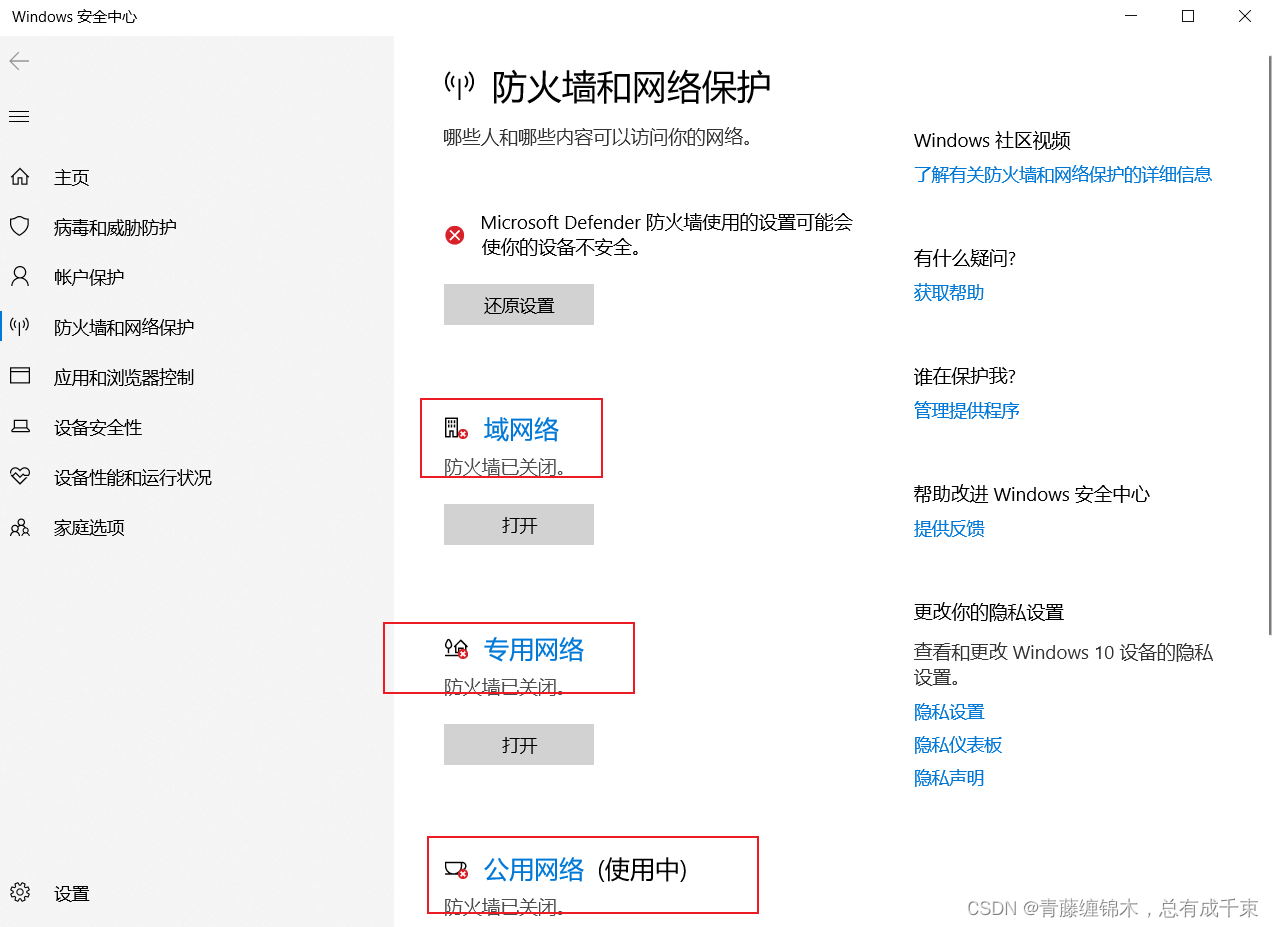
Task: Select the 主页 home icon
Action: [x=20, y=176]
